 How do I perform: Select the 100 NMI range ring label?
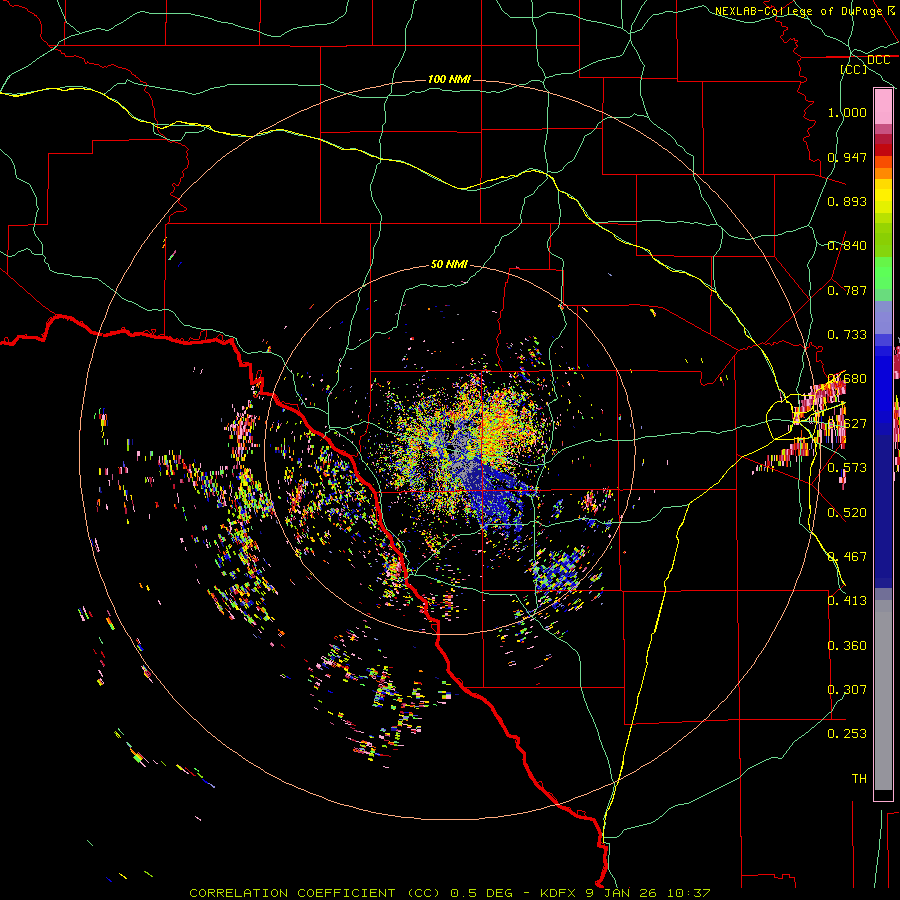click(449, 79)
